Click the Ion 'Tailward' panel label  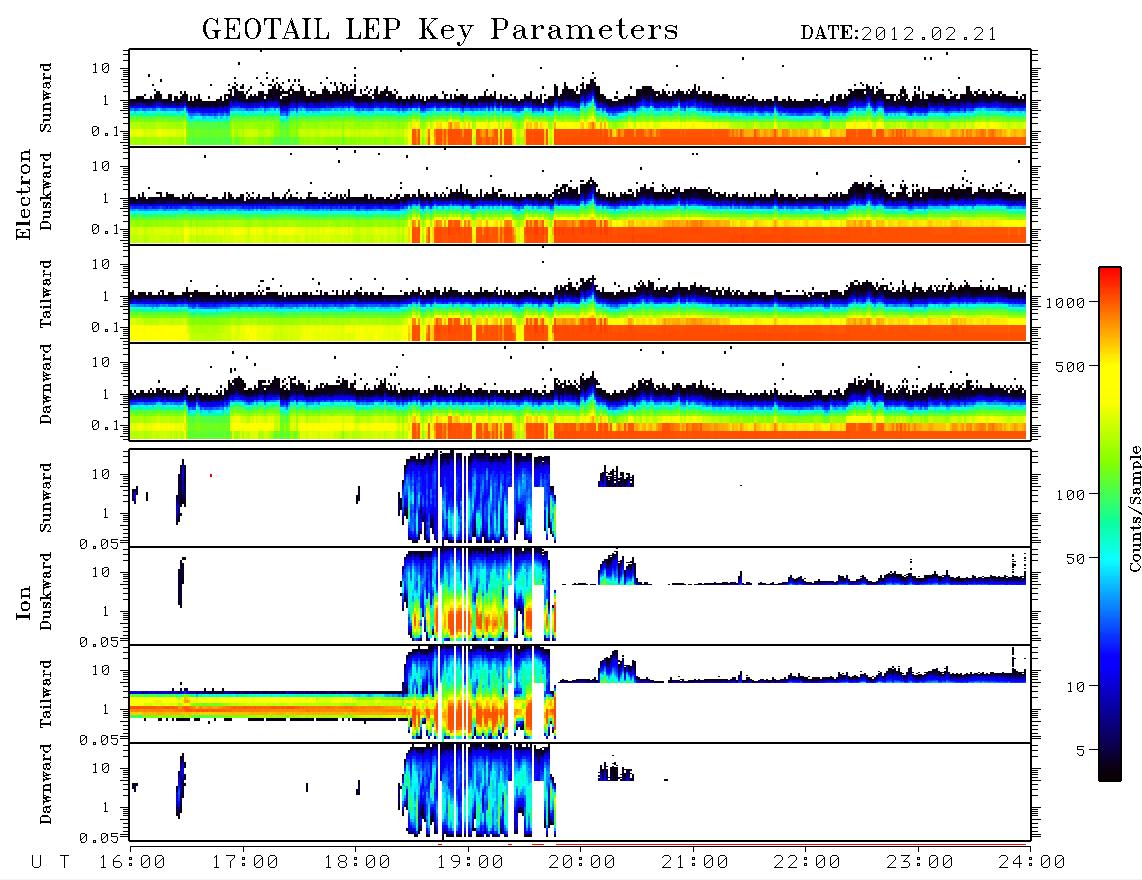(x=46, y=694)
